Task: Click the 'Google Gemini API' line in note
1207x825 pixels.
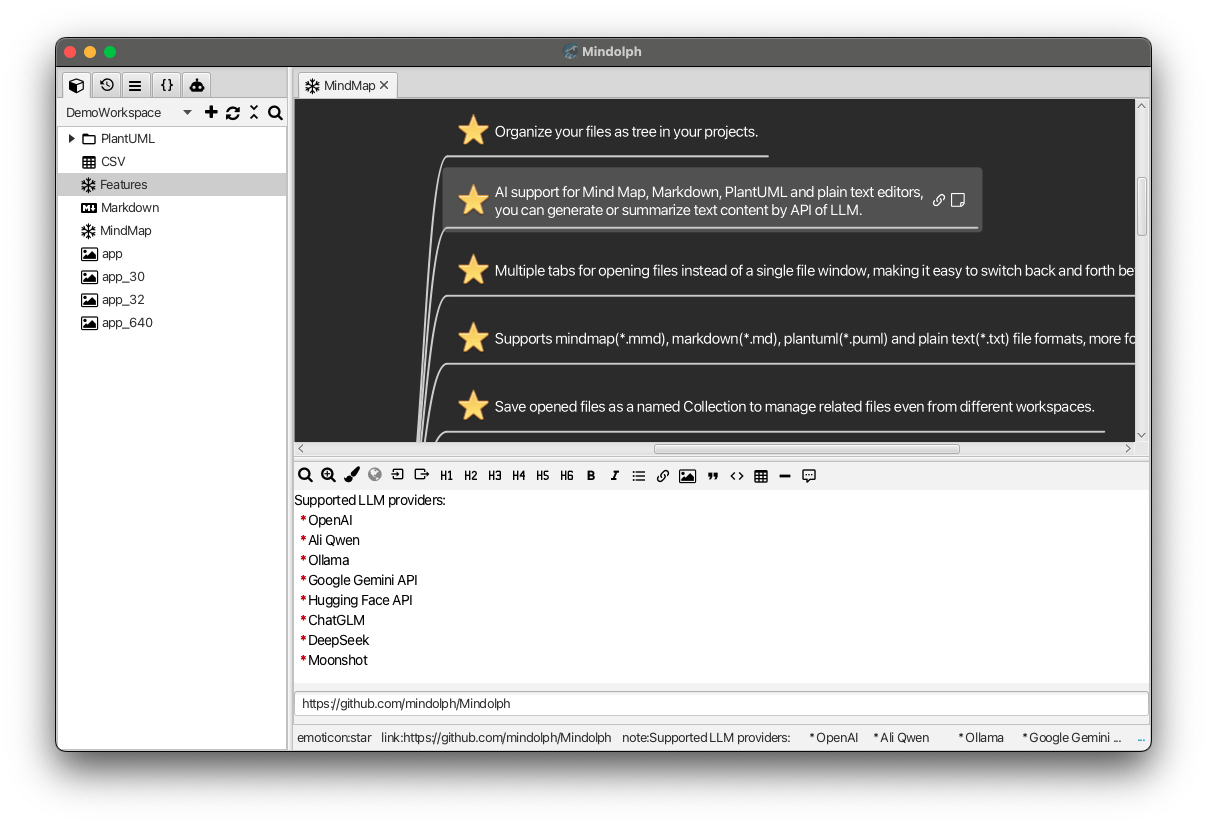Action: point(363,580)
